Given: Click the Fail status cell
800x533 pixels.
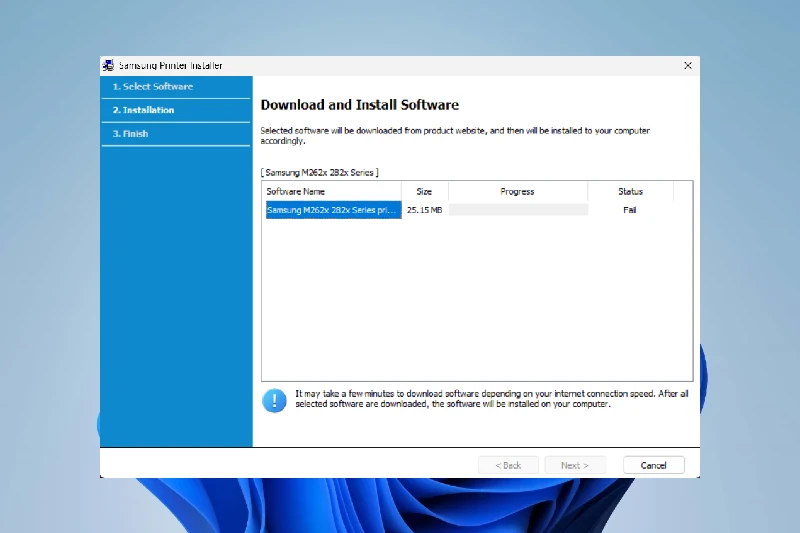Looking at the screenshot, I should [630, 210].
